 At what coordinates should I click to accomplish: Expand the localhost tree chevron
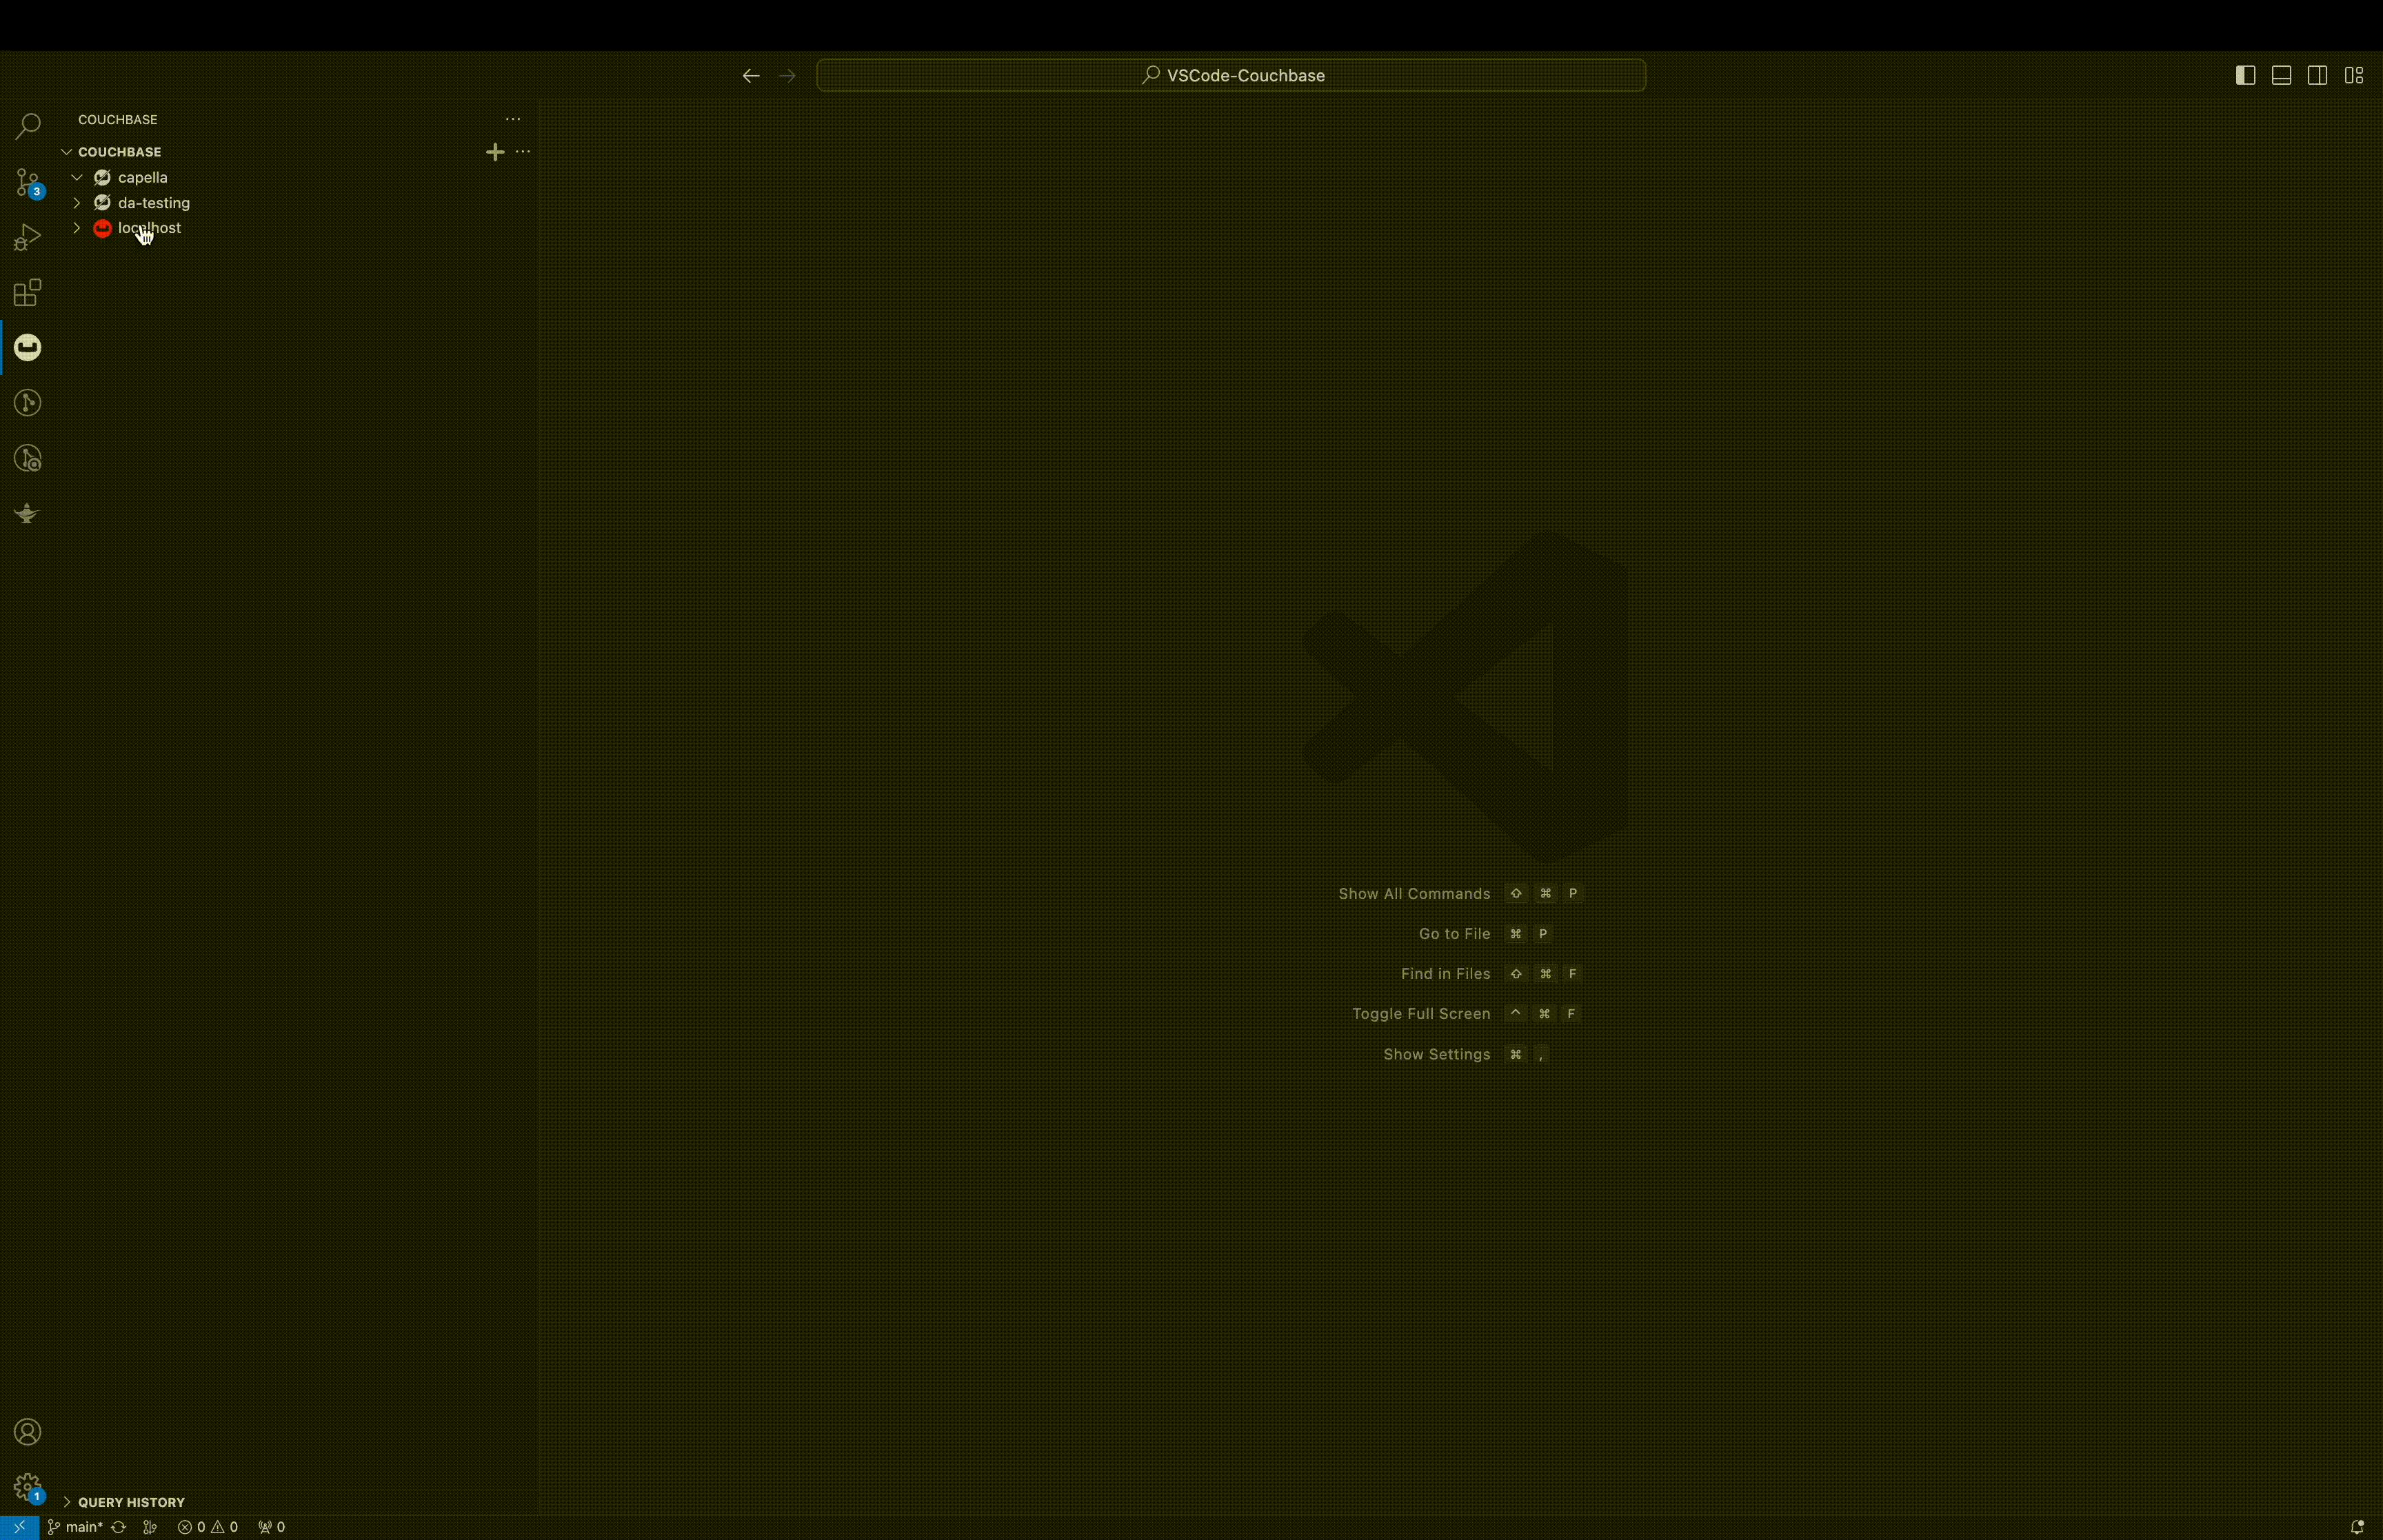pos(77,228)
